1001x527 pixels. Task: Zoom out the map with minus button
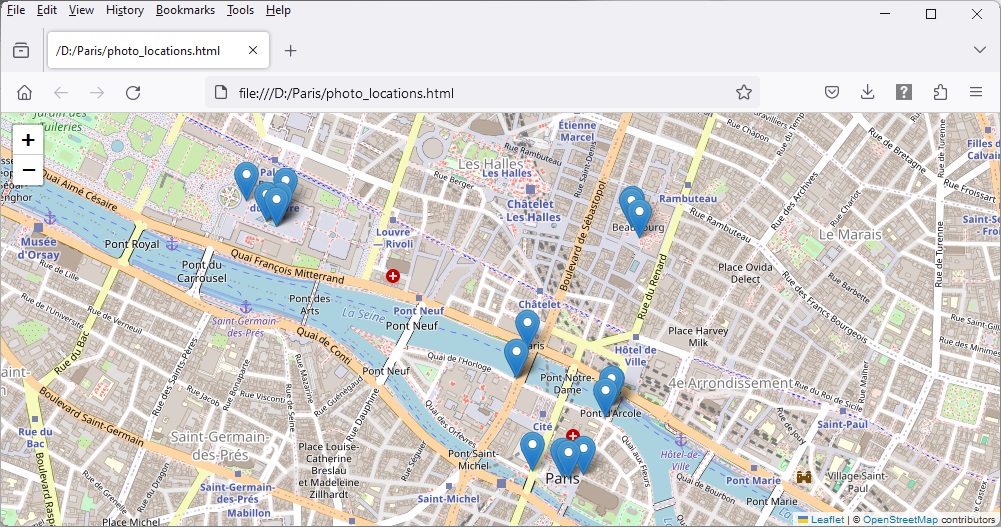tap(28, 170)
